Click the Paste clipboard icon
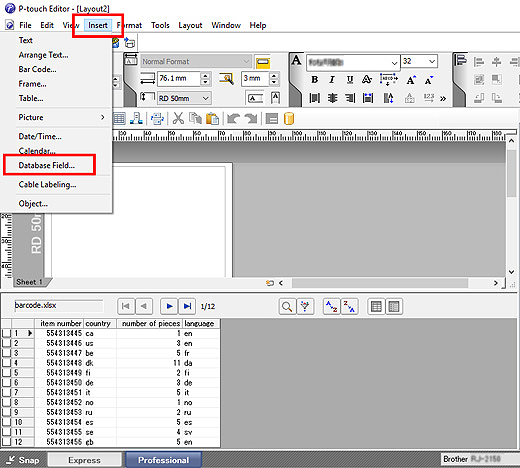 212,119
